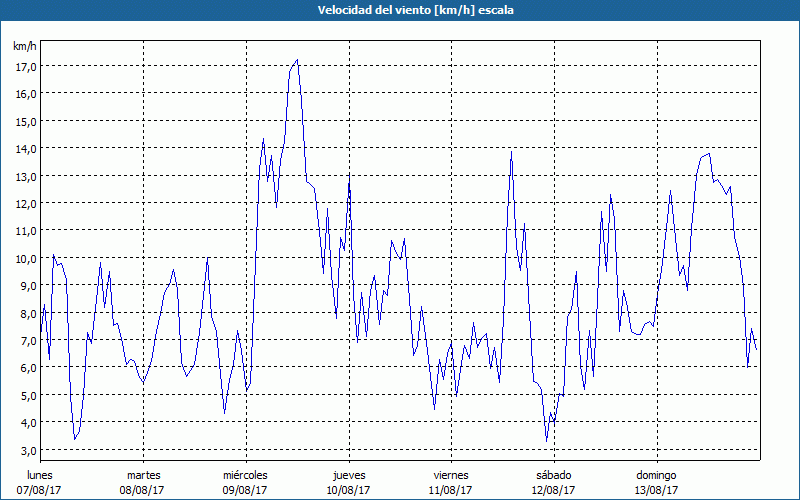Image resolution: width=800 pixels, height=500 pixels.
Task: Select the 'sábado' day label
Action: (553, 475)
